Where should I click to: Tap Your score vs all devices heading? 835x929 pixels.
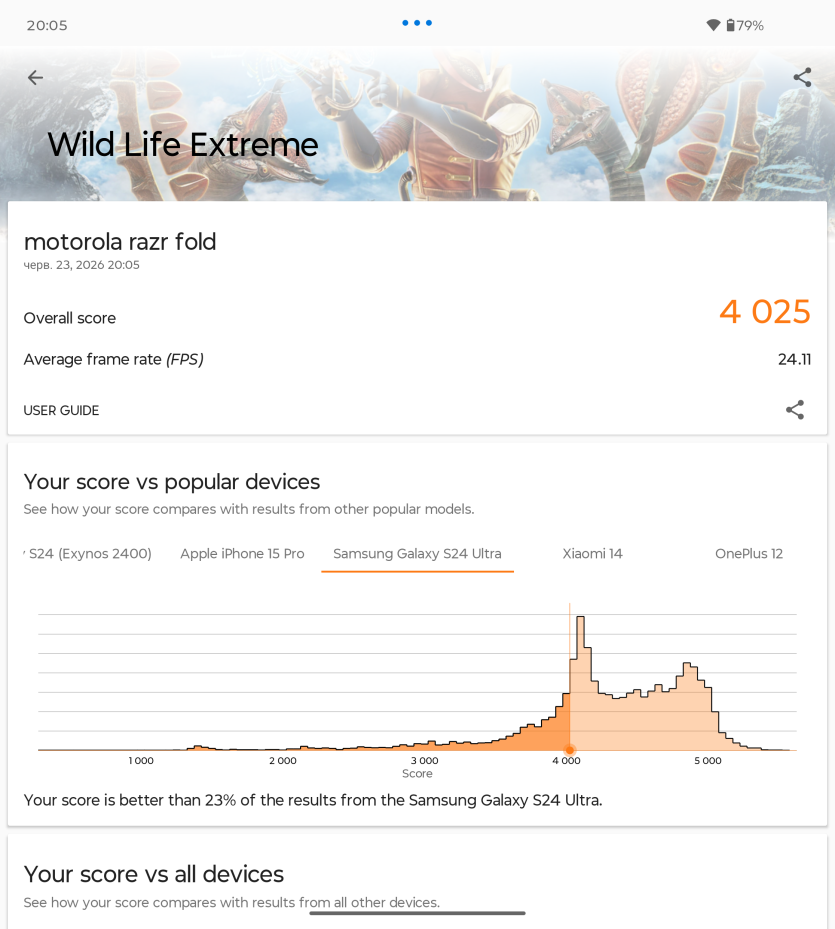154,874
